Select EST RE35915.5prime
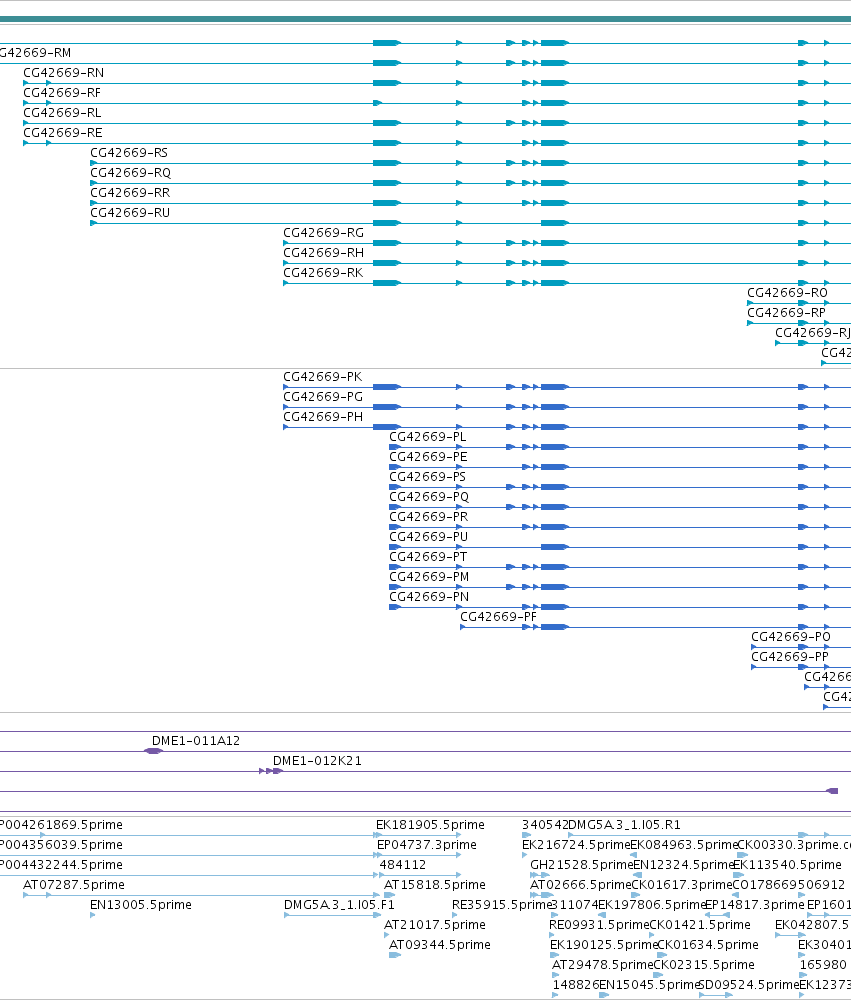851x1000 pixels. pyautogui.click(x=500, y=905)
